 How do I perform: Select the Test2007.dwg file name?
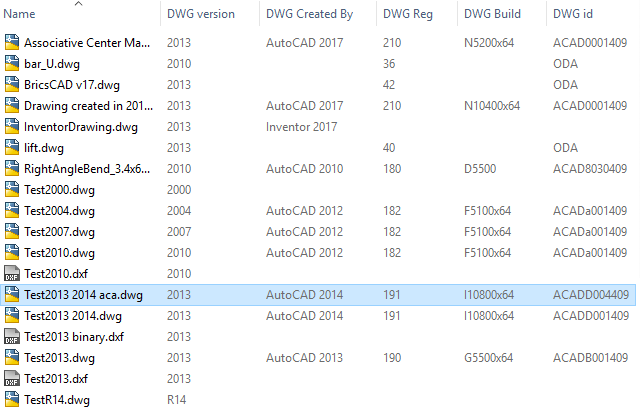pyautogui.click(x=59, y=232)
